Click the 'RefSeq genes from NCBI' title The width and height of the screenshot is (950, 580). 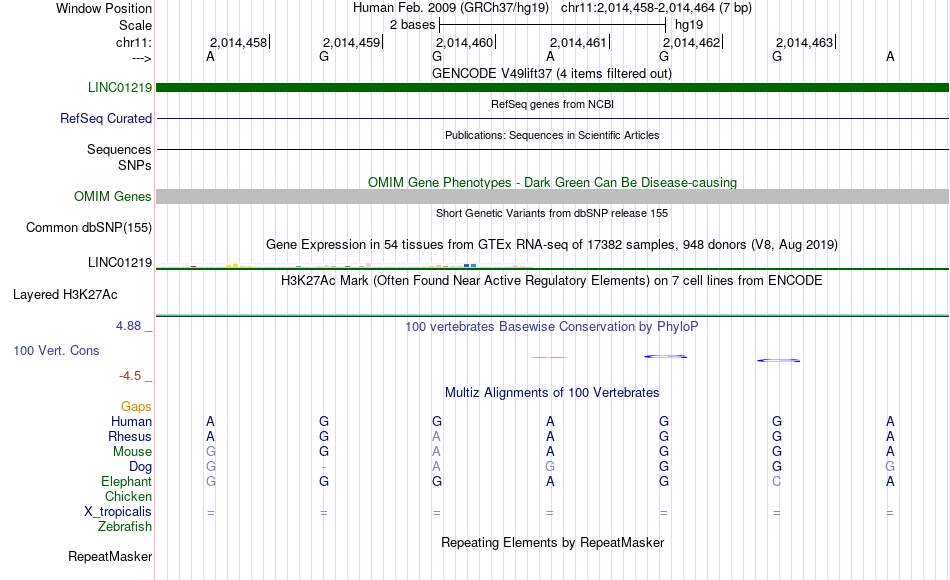[x=552, y=104]
